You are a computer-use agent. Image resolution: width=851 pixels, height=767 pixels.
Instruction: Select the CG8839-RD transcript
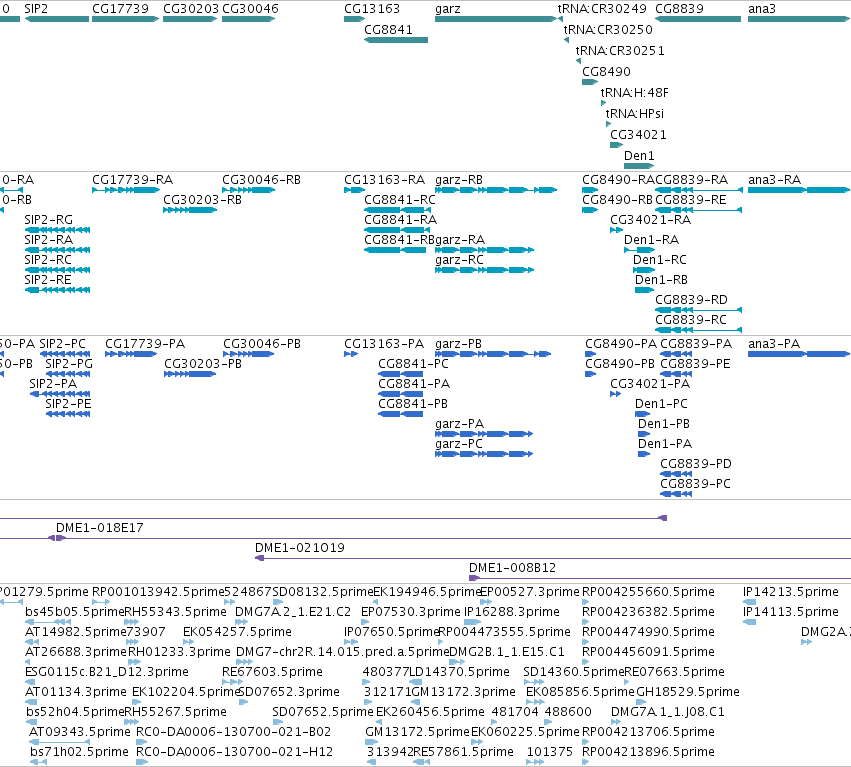point(698,310)
